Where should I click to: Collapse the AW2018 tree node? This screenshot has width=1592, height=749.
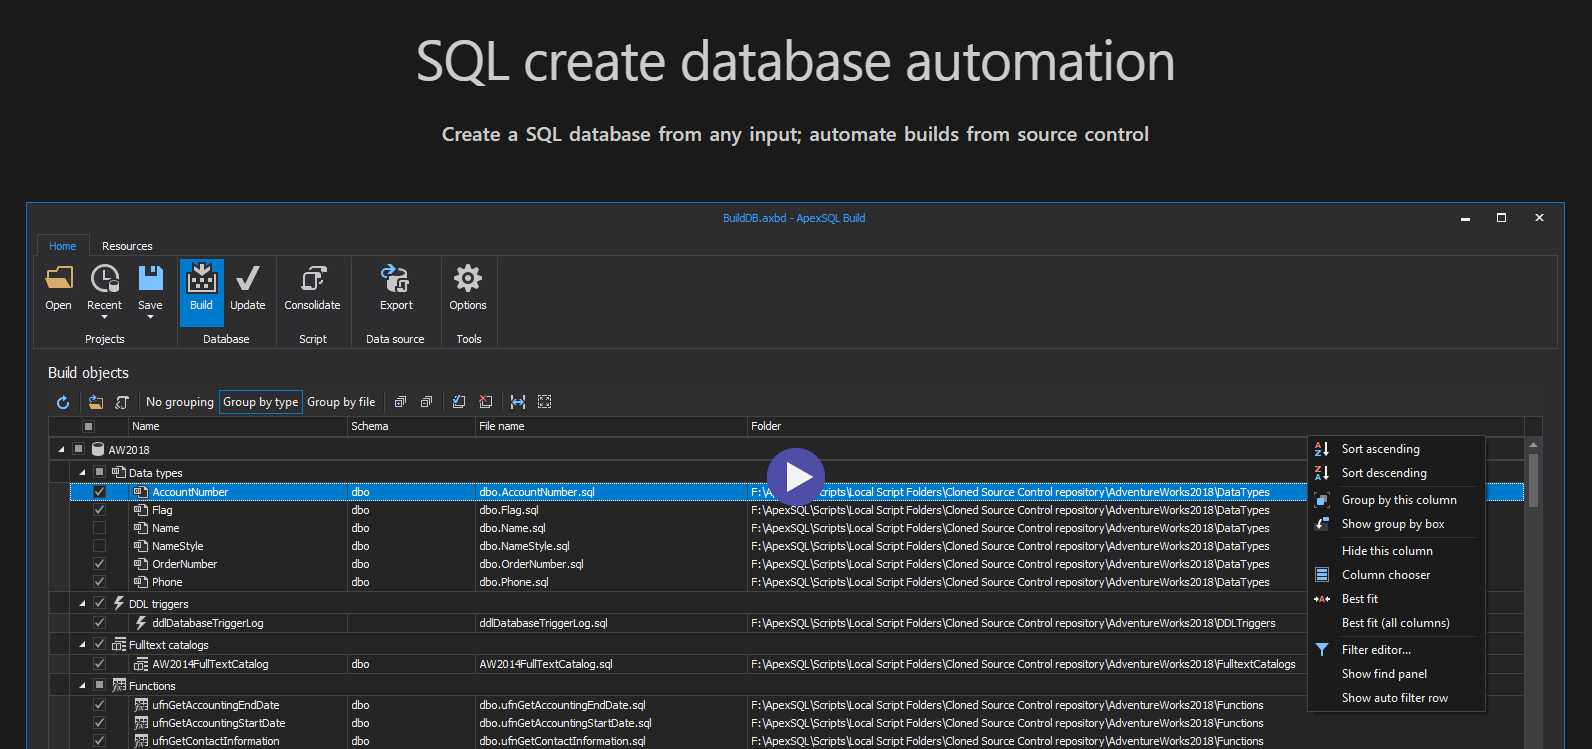click(61, 450)
